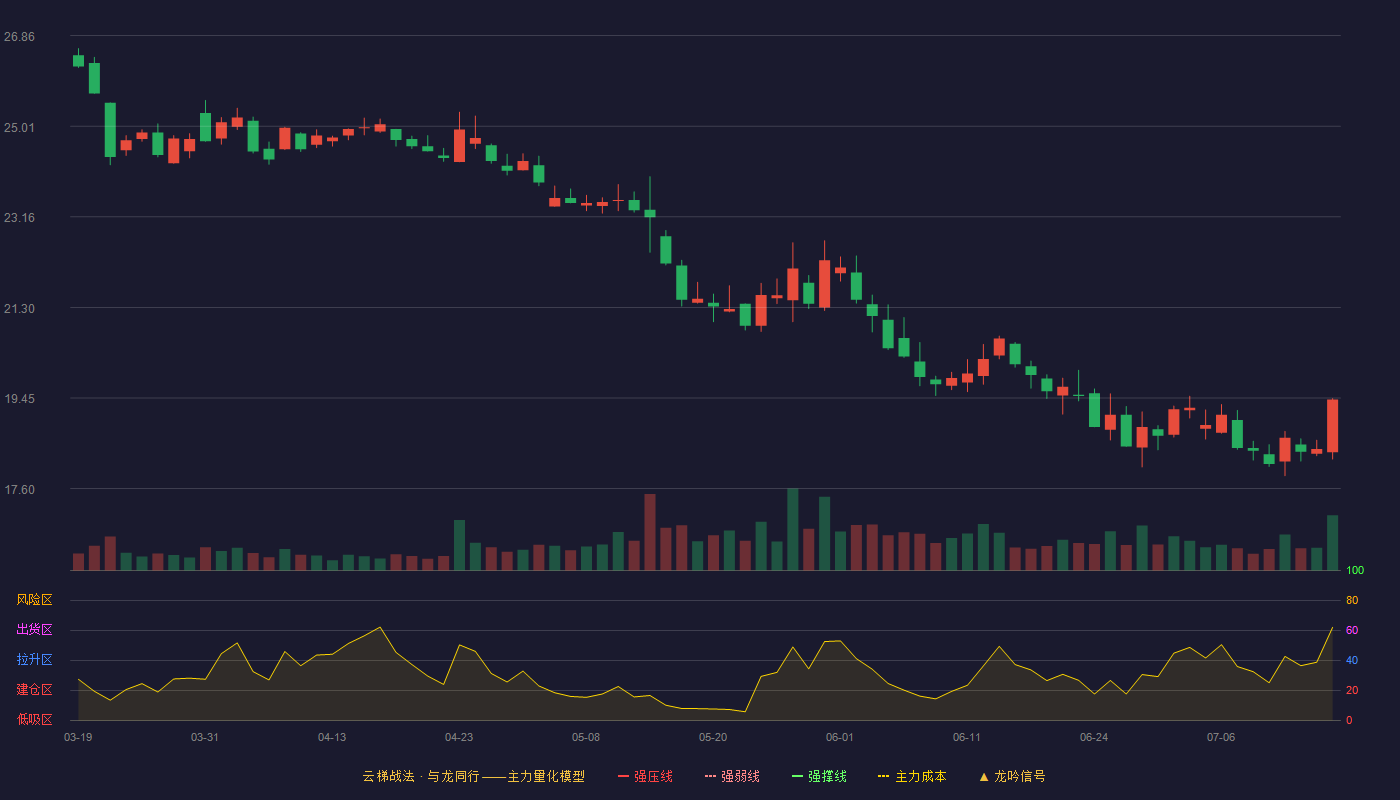
Task: Toggle the 强撑线 legend entry
Action: (x=819, y=776)
